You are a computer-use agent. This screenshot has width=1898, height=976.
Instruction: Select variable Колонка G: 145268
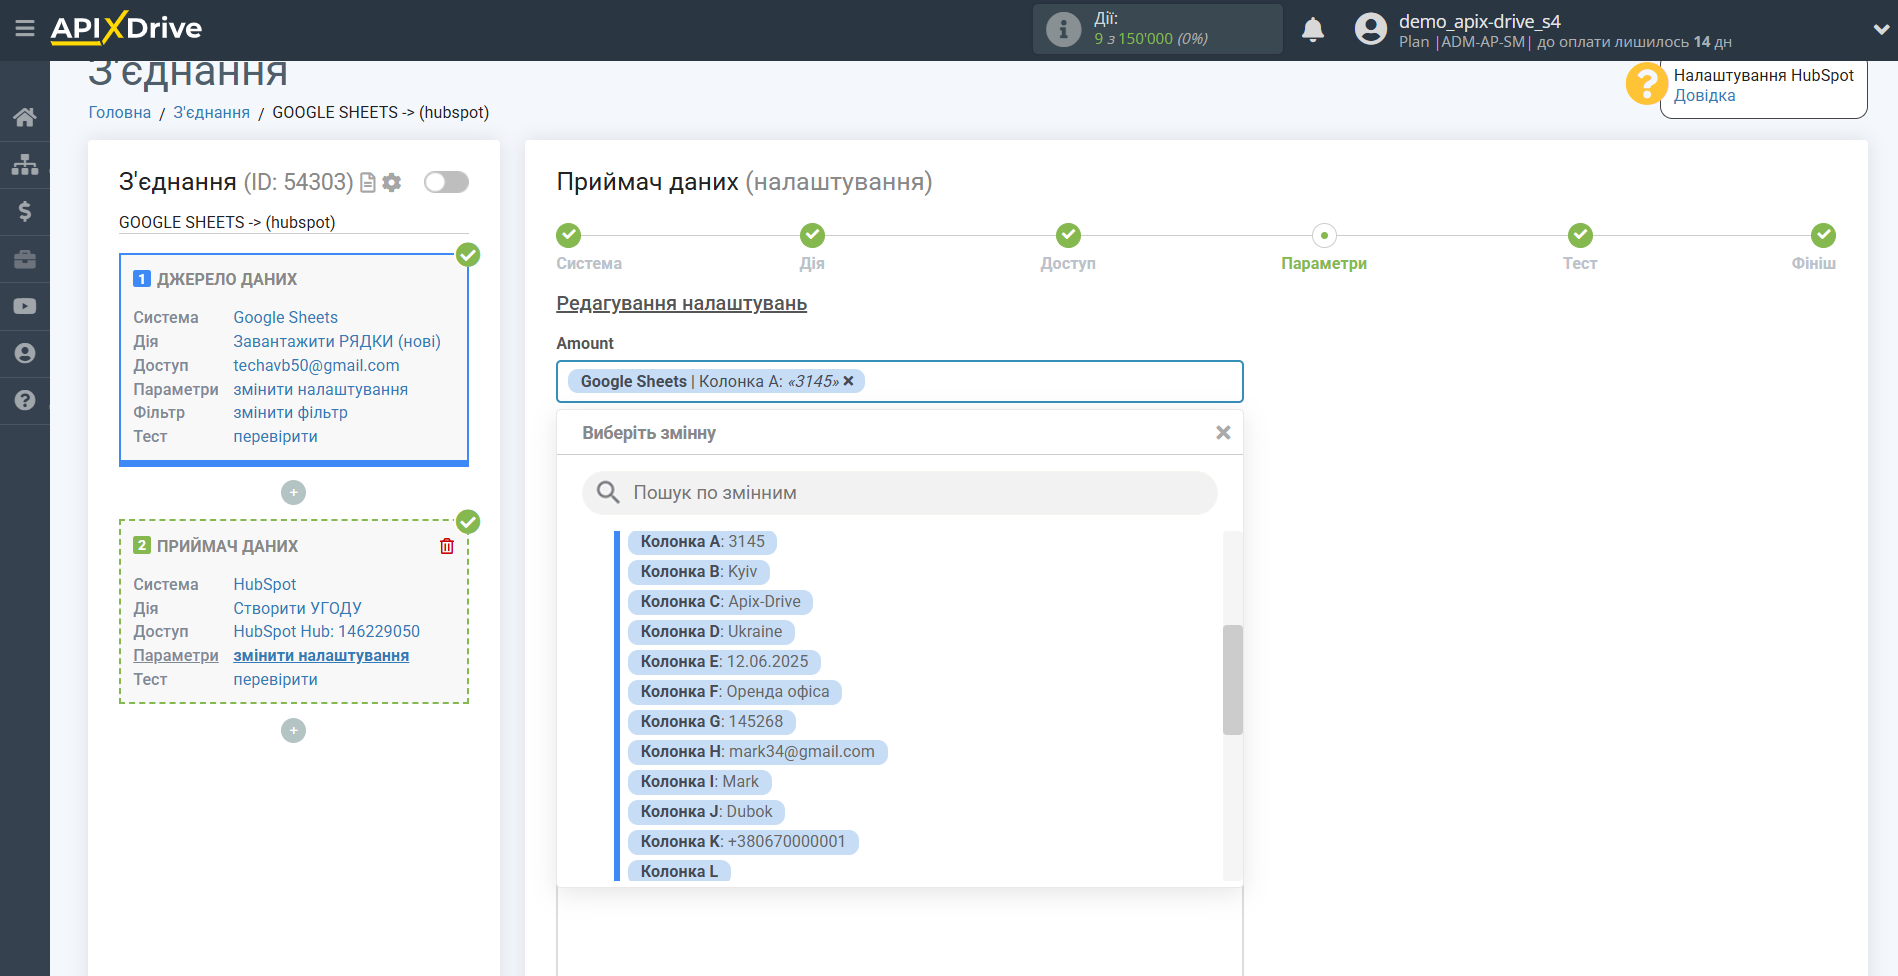(712, 722)
